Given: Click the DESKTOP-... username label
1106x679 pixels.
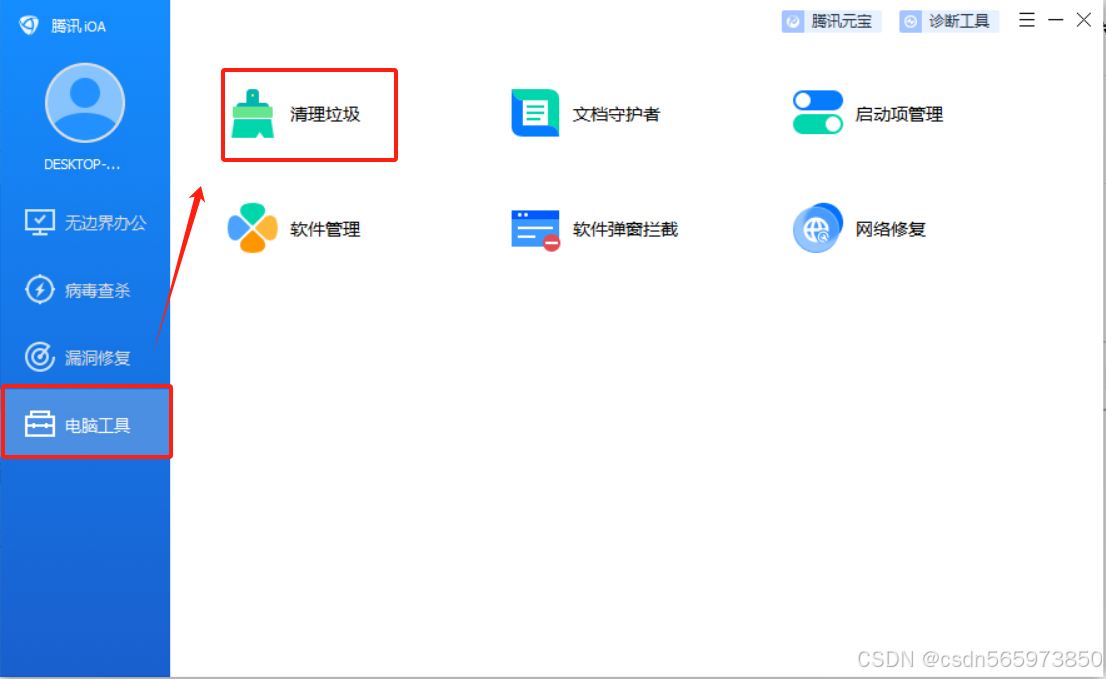Looking at the screenshot, I should click(x=84, y=164).
